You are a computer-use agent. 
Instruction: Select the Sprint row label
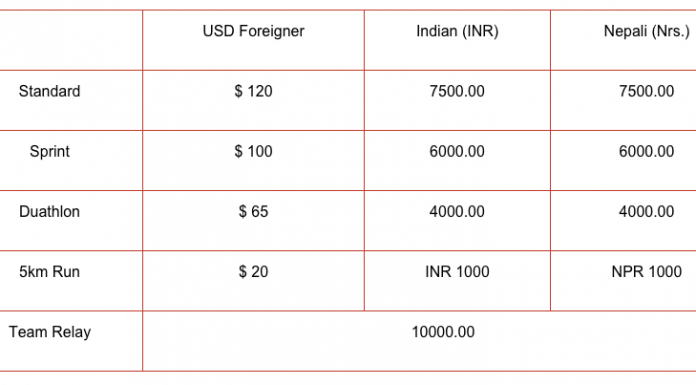point(49,151)
